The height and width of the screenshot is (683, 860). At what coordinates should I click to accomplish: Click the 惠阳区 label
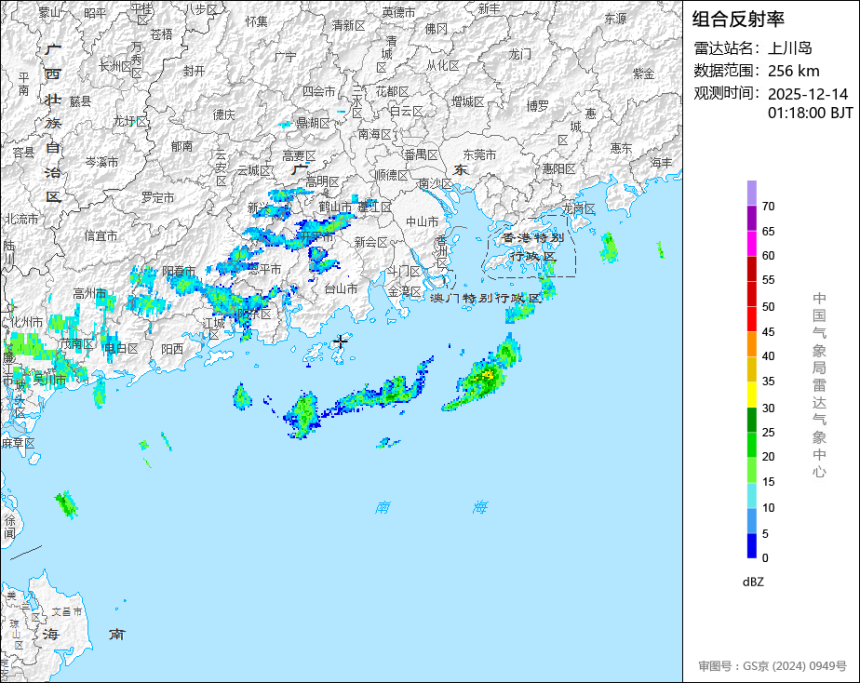point(559,169)
